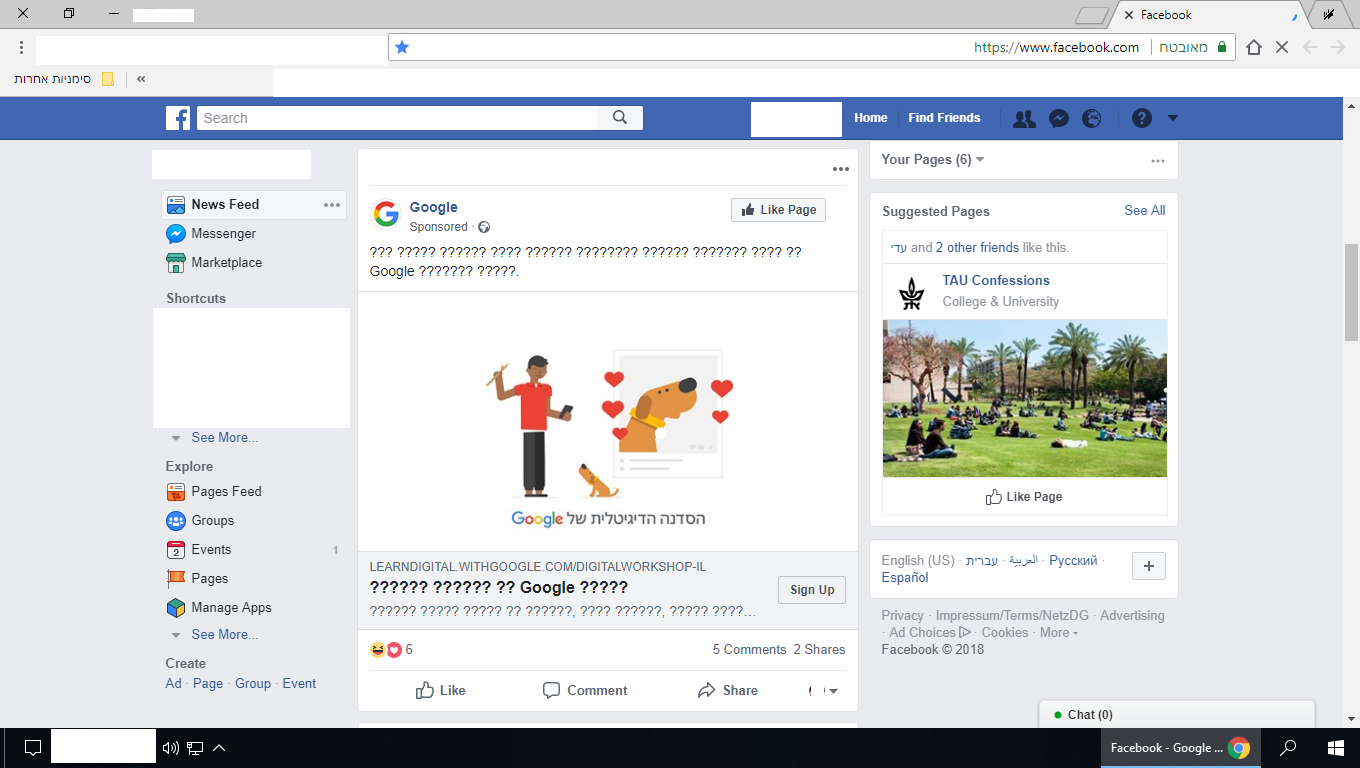
Task: Open Quick Help question mark icon
Action: point(1142,118)
